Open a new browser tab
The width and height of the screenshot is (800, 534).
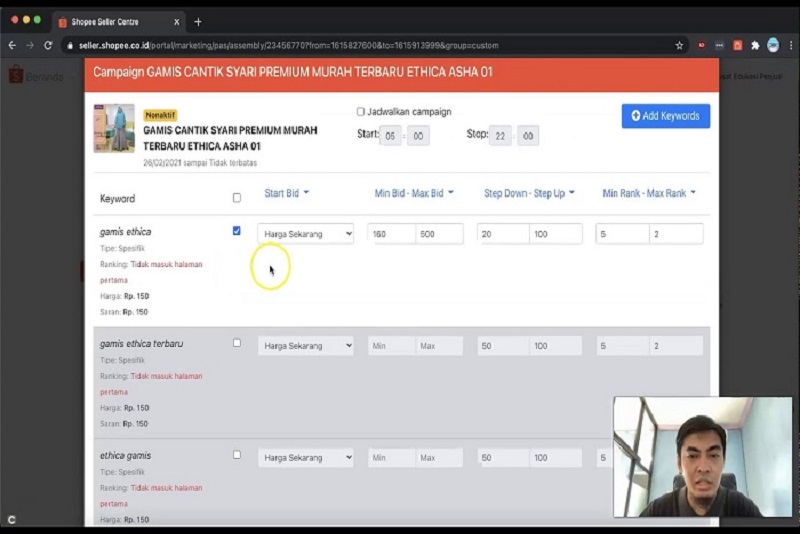(x=198, y=21)
